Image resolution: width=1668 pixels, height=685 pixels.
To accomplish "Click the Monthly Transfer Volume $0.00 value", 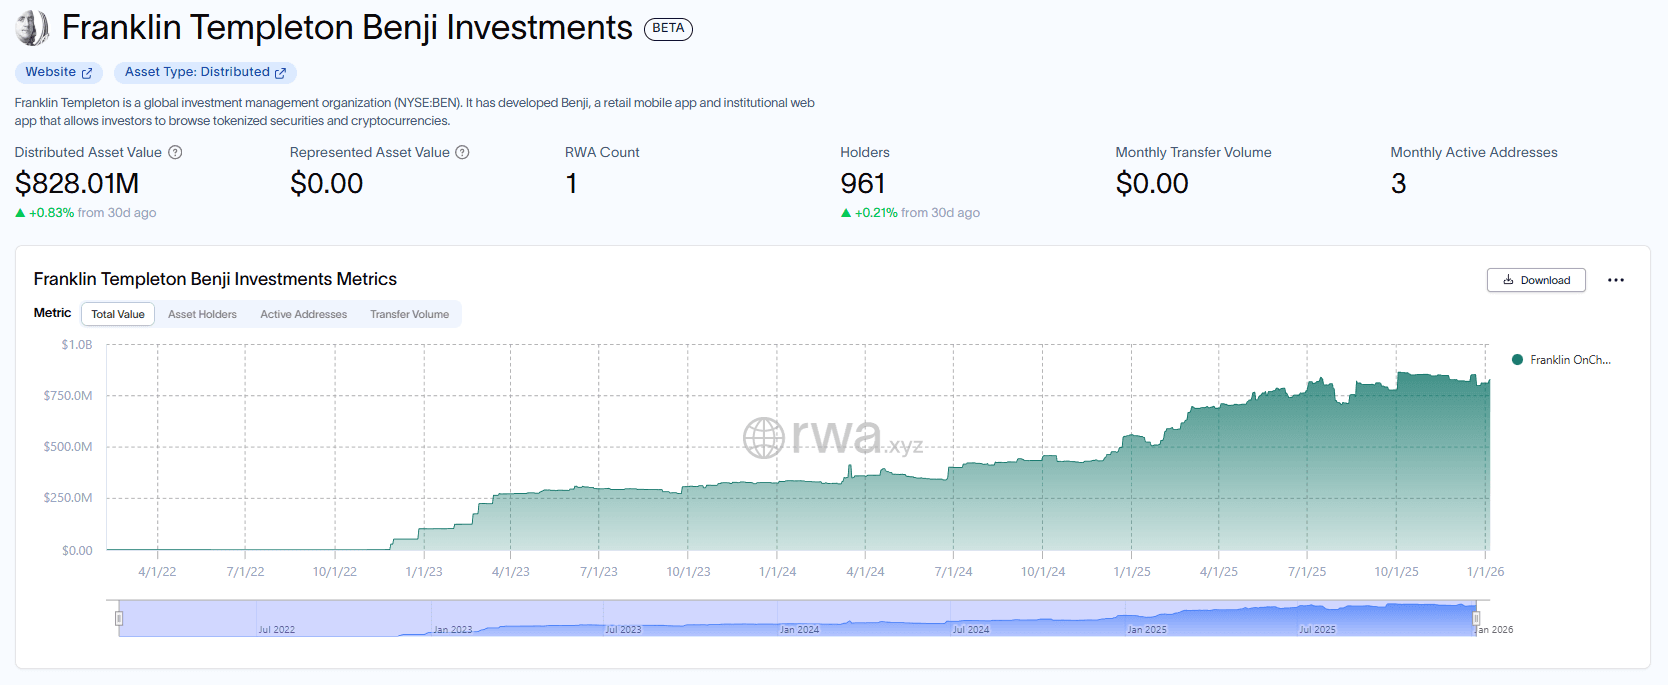I will point(1152,184).
